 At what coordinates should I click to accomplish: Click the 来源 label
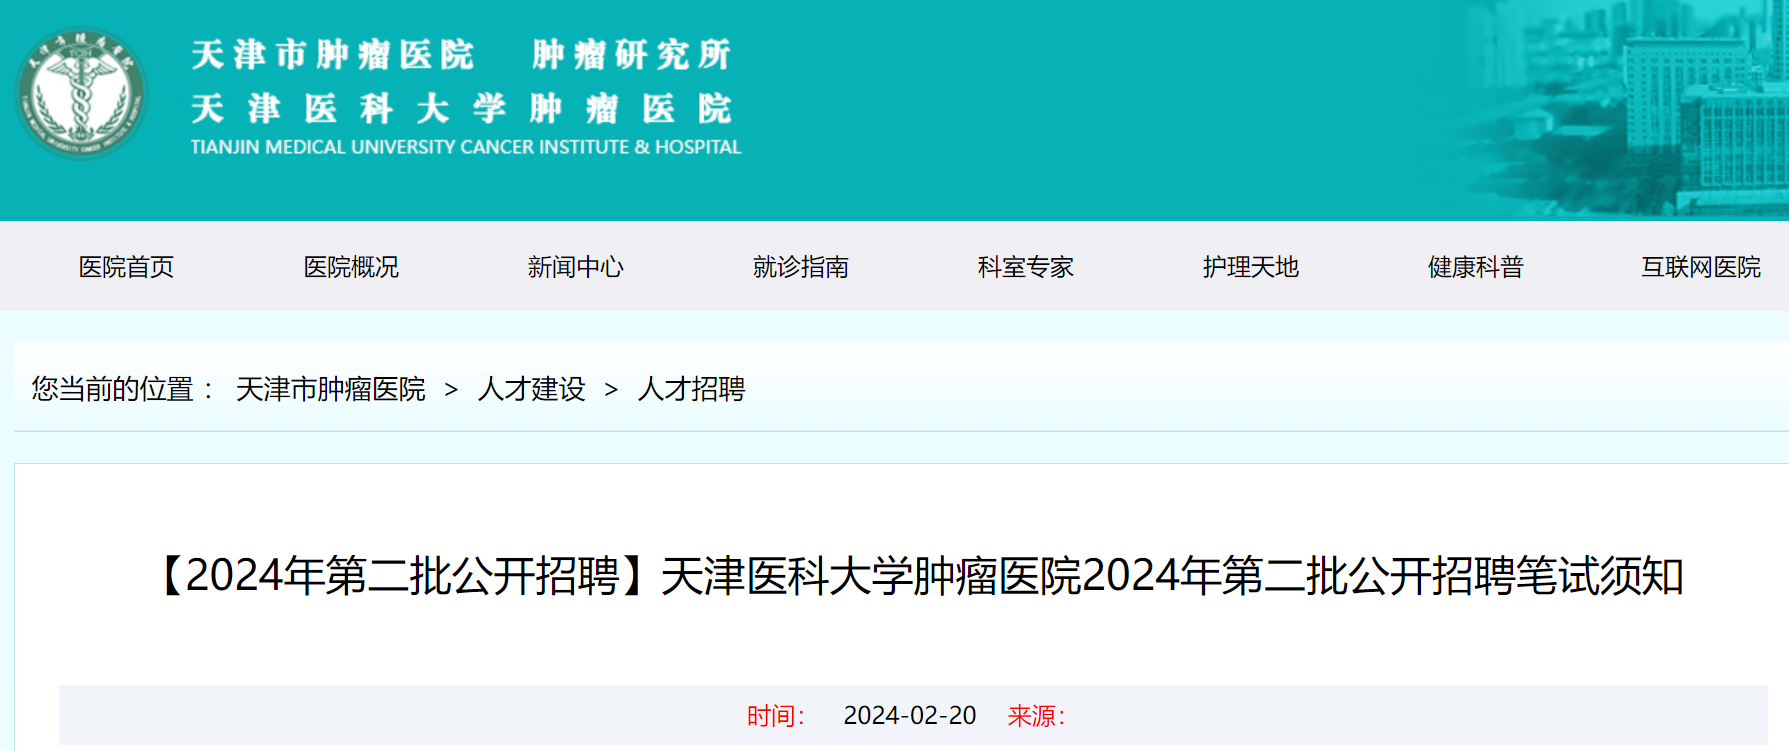[1036, 716]
